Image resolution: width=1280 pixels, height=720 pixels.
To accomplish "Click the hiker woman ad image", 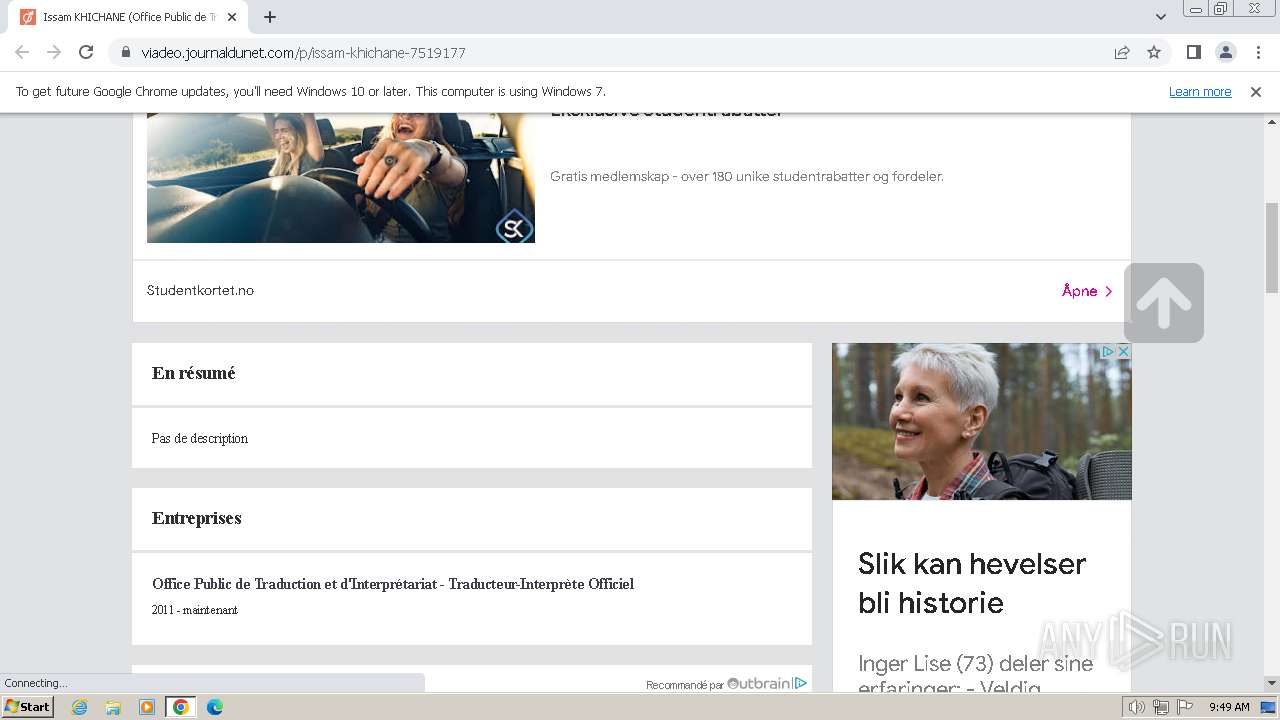I will click(982, 421).
